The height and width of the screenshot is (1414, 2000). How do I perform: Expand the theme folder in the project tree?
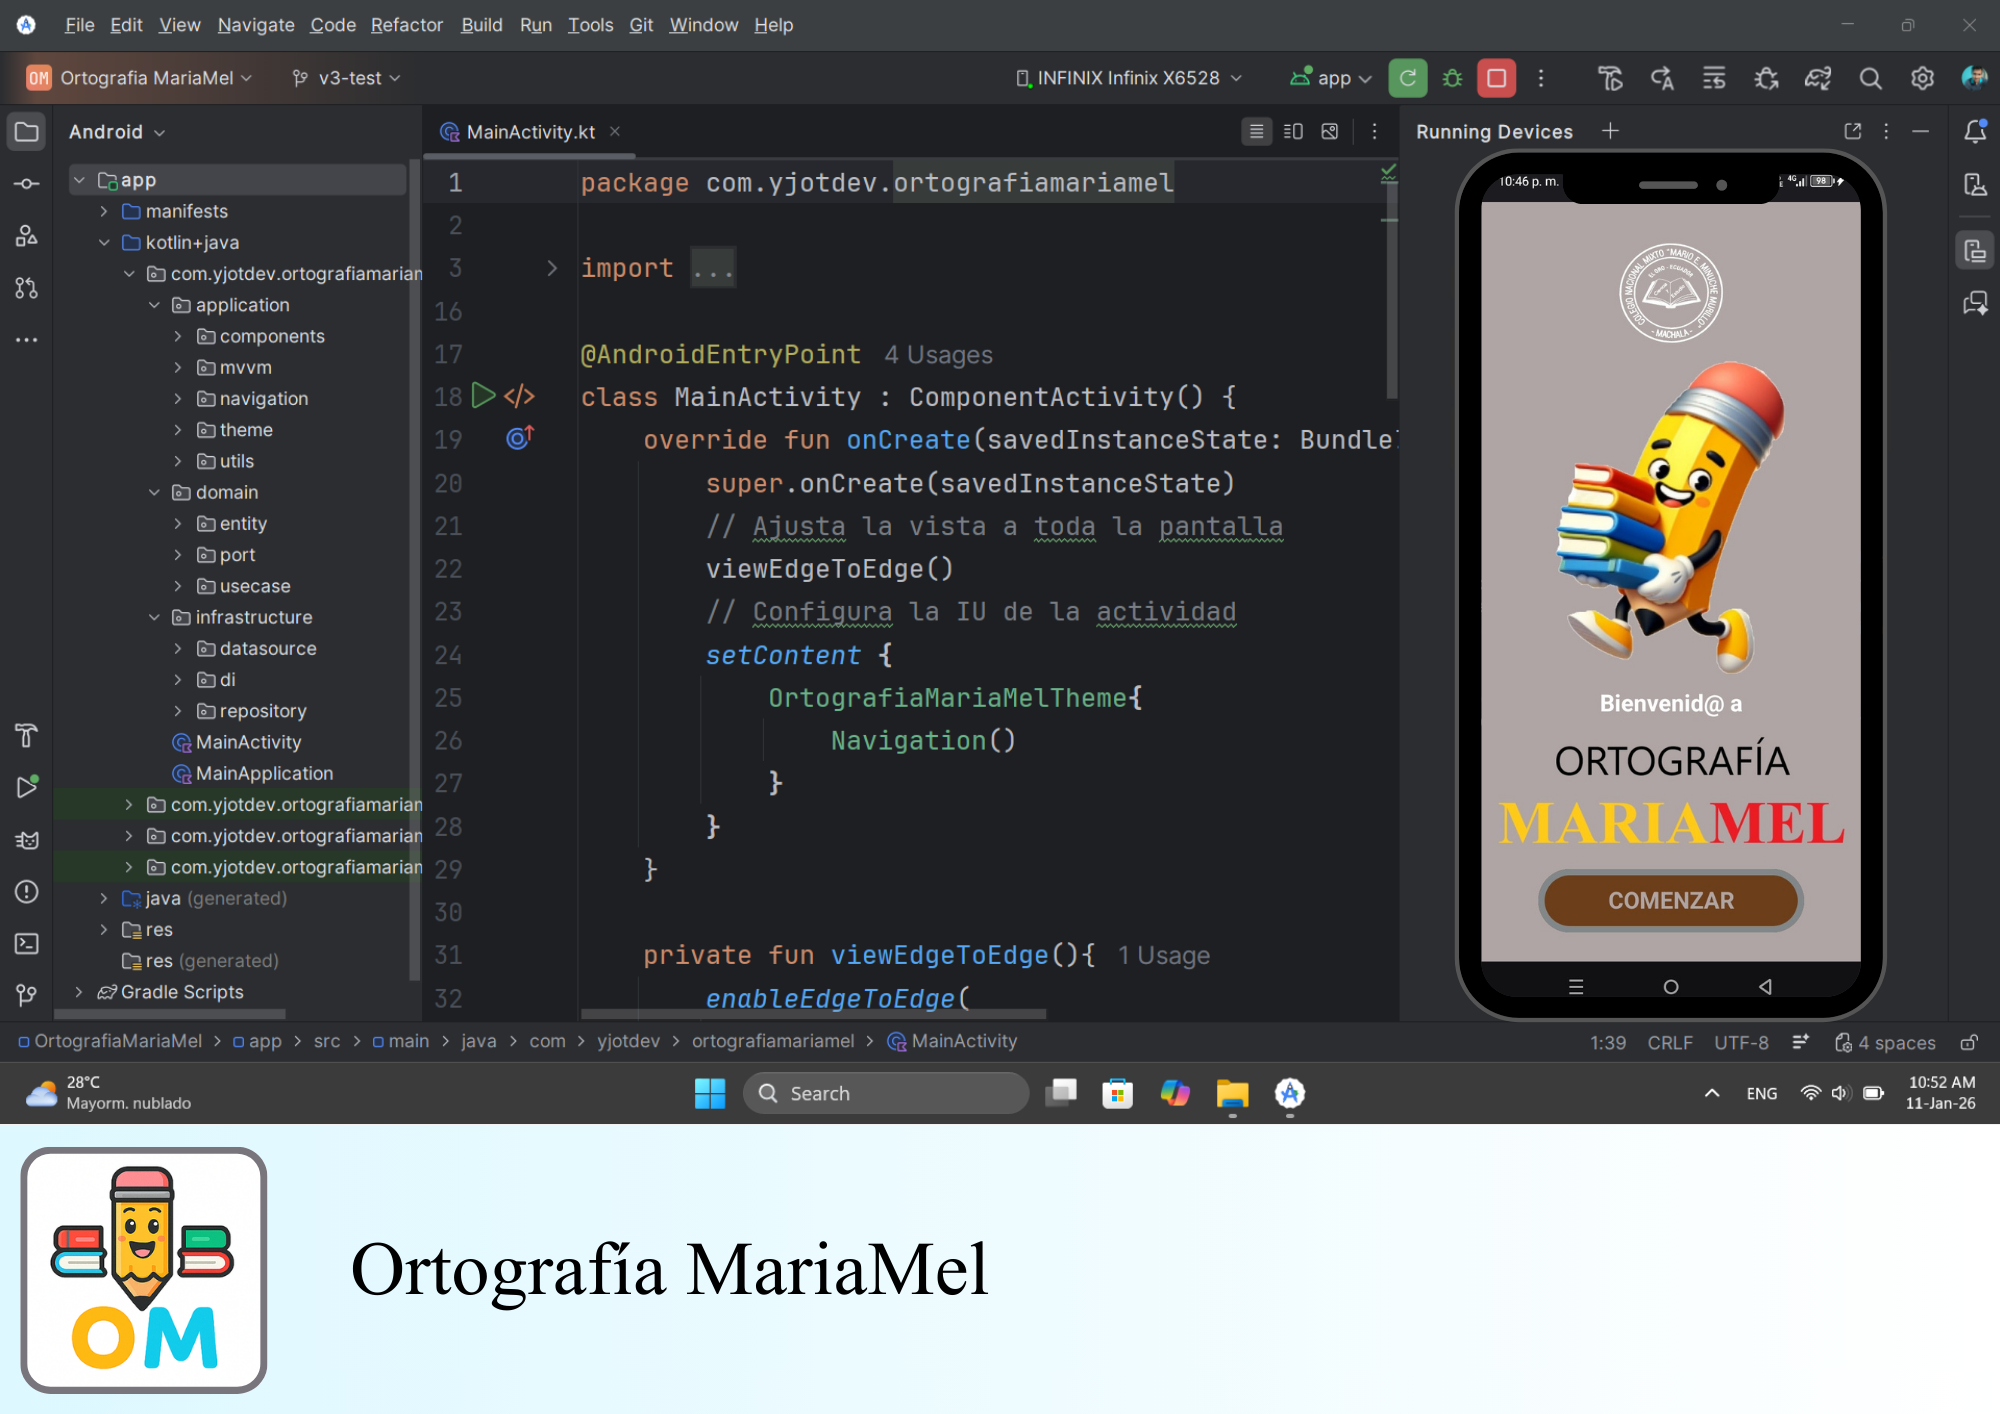click(178, 429)
